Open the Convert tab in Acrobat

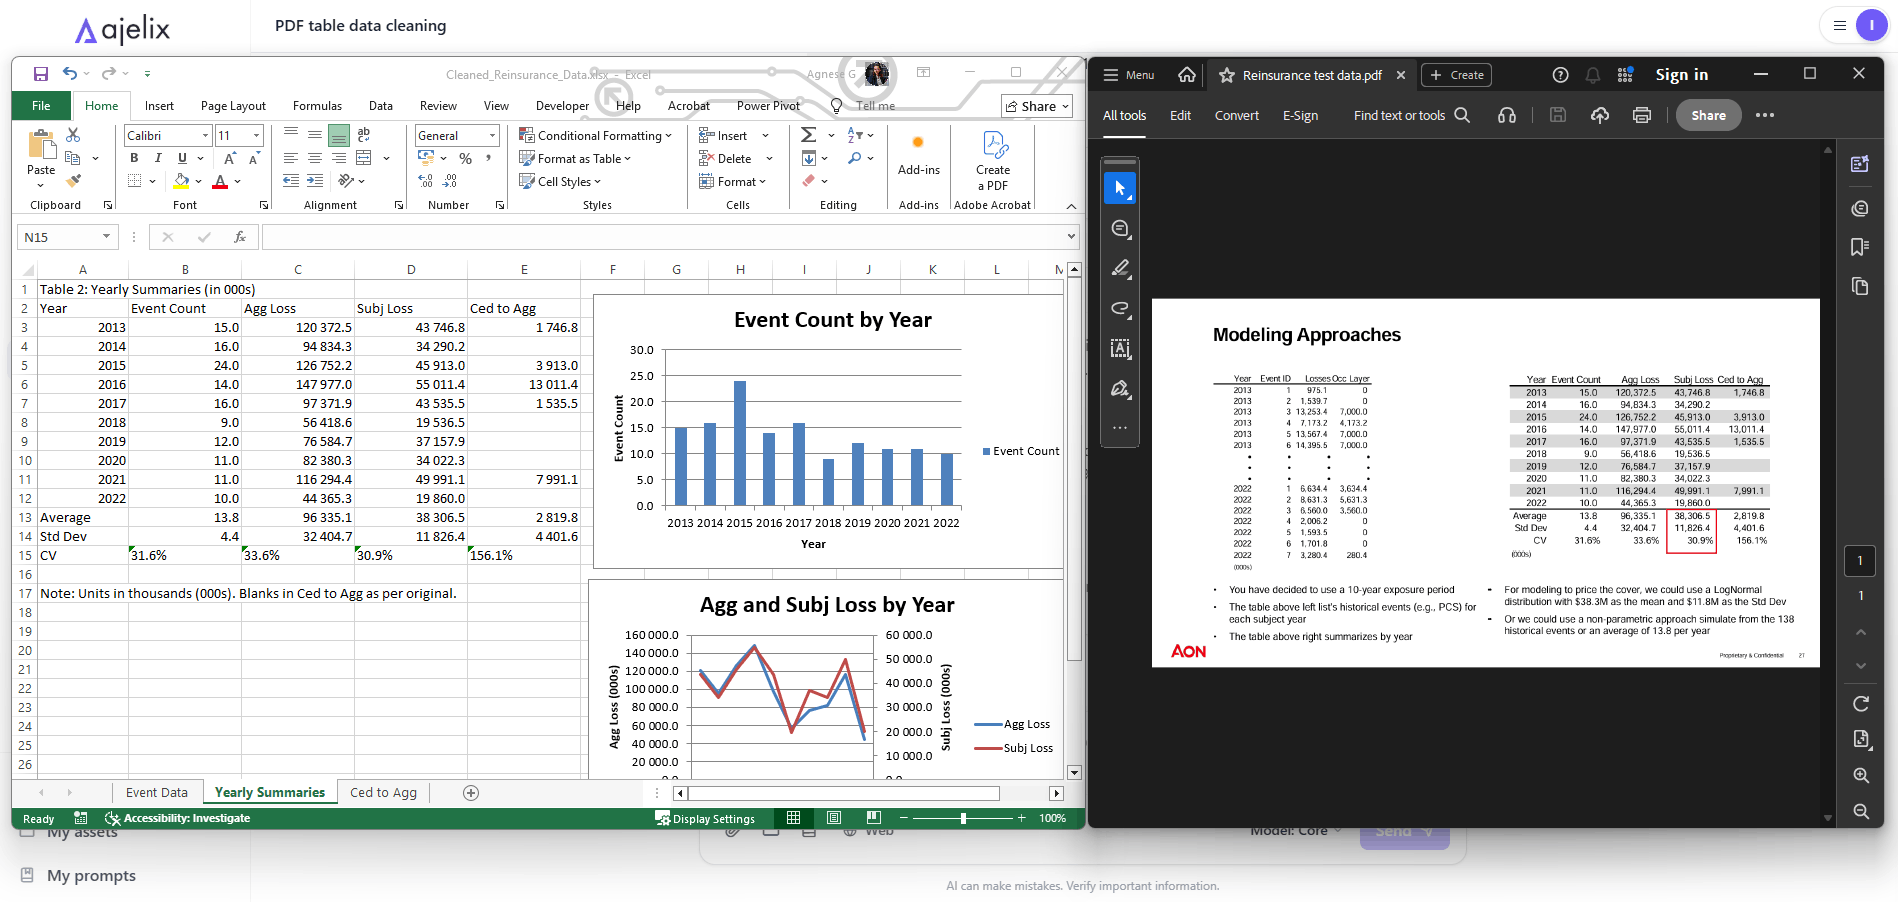click(x=1236, y=114)
